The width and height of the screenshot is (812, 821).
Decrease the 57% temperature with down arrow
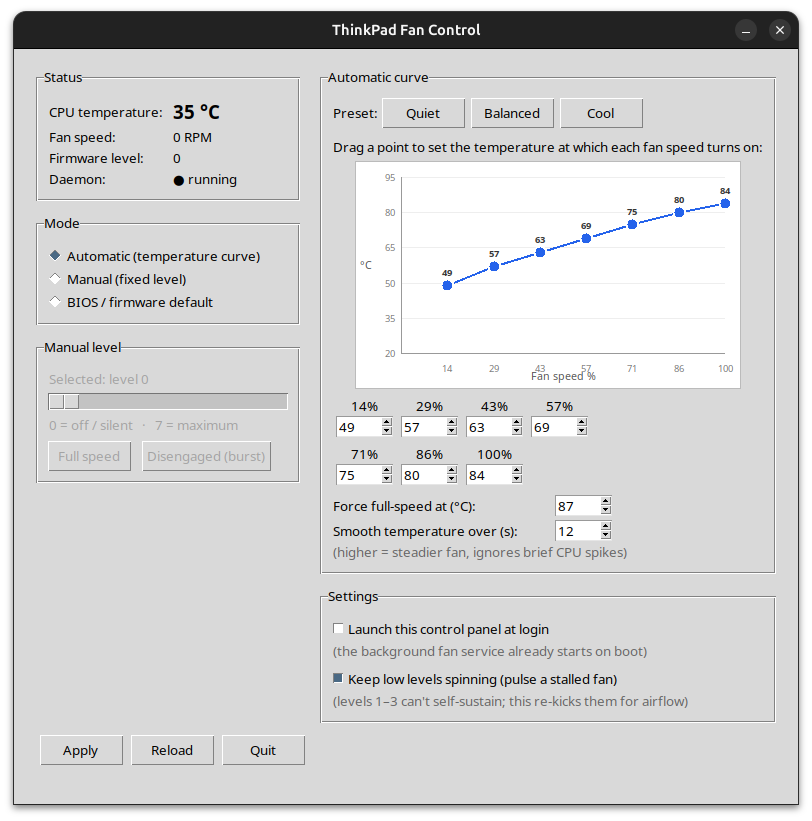[x=582, y=432]
